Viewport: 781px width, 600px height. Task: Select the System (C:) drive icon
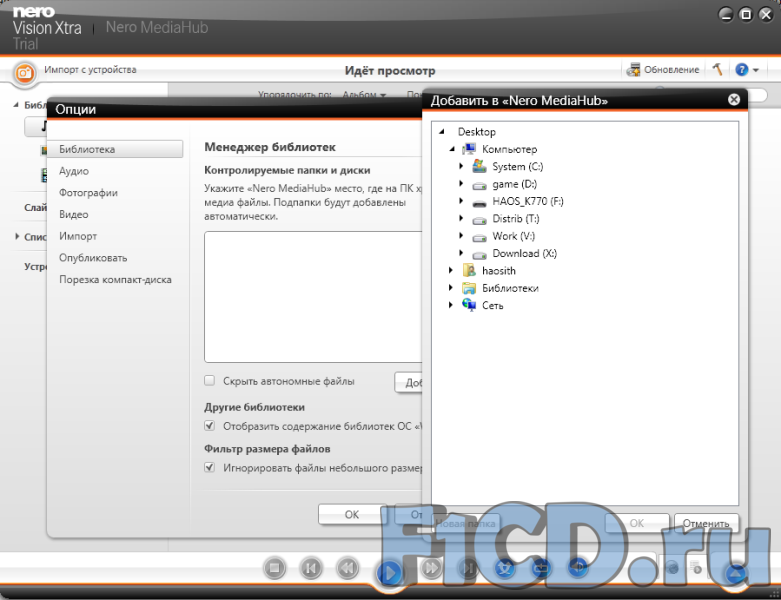[479, 166]
